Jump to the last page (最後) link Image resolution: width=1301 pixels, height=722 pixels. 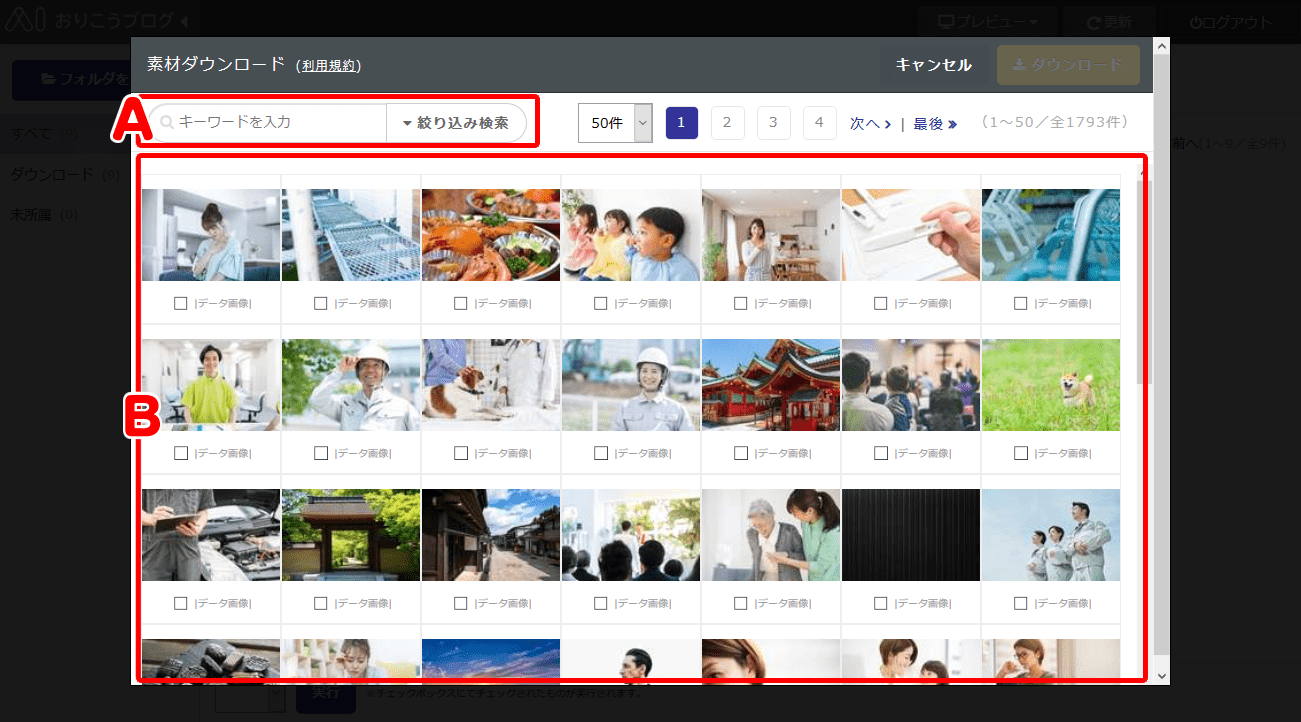[x=935, y=124]
